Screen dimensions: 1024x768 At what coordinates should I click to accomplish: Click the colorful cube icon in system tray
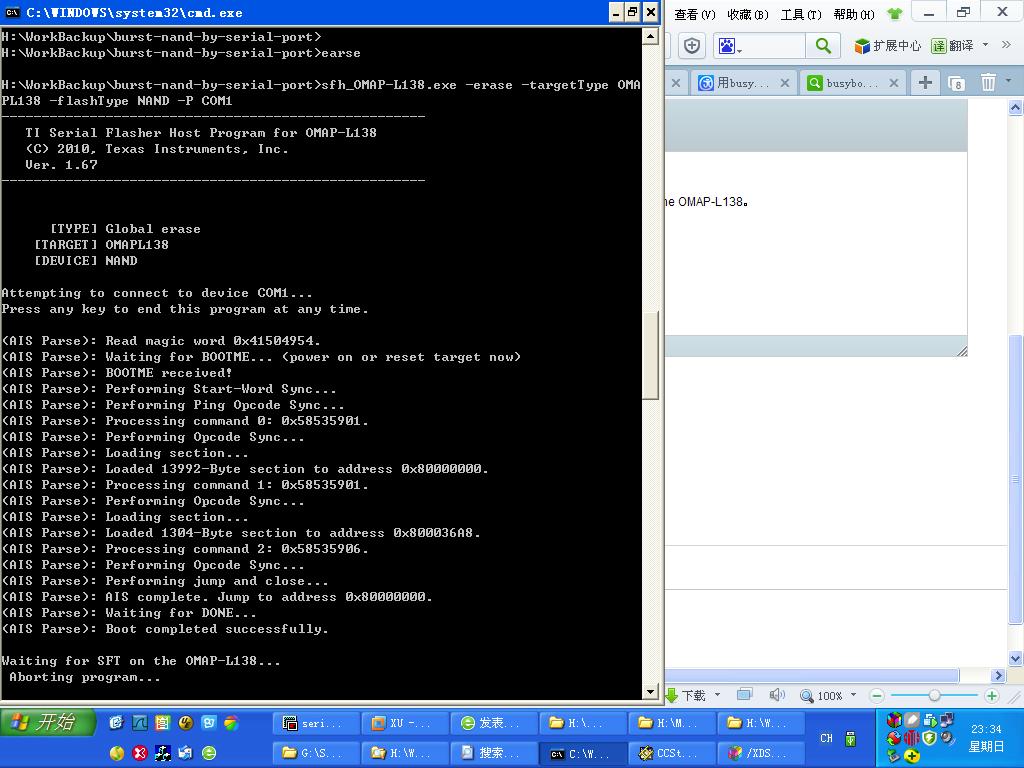click(894, 720)
